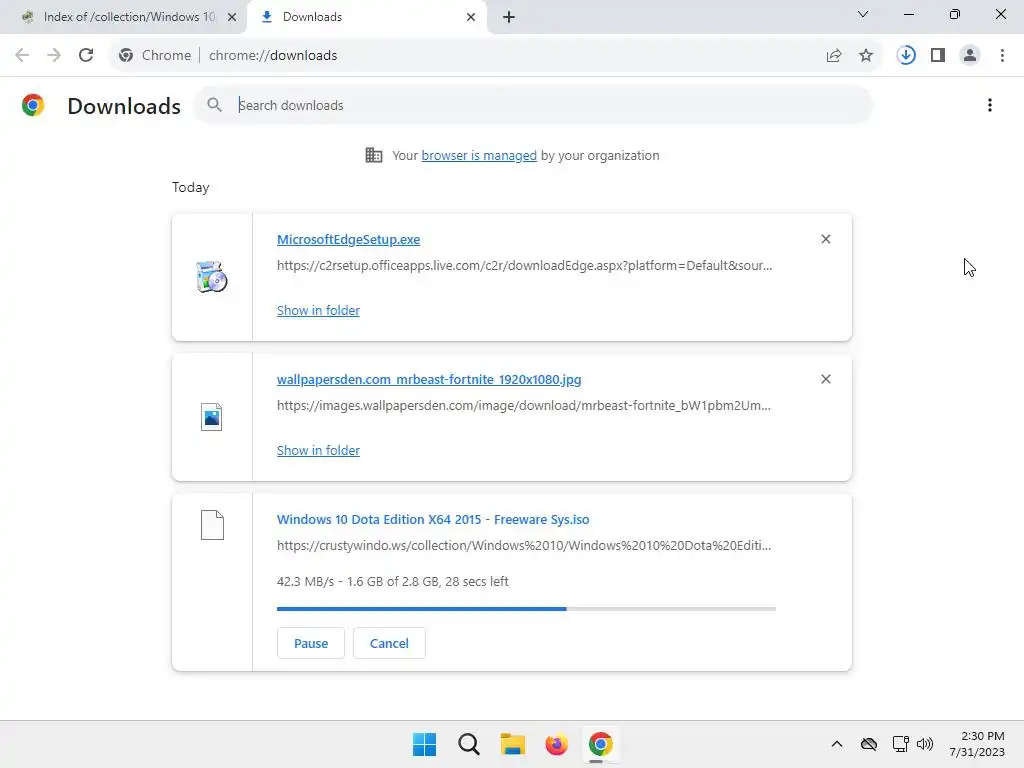Click the officeapps.live.com source URL

pyautogui.click(x=524, y=266)
